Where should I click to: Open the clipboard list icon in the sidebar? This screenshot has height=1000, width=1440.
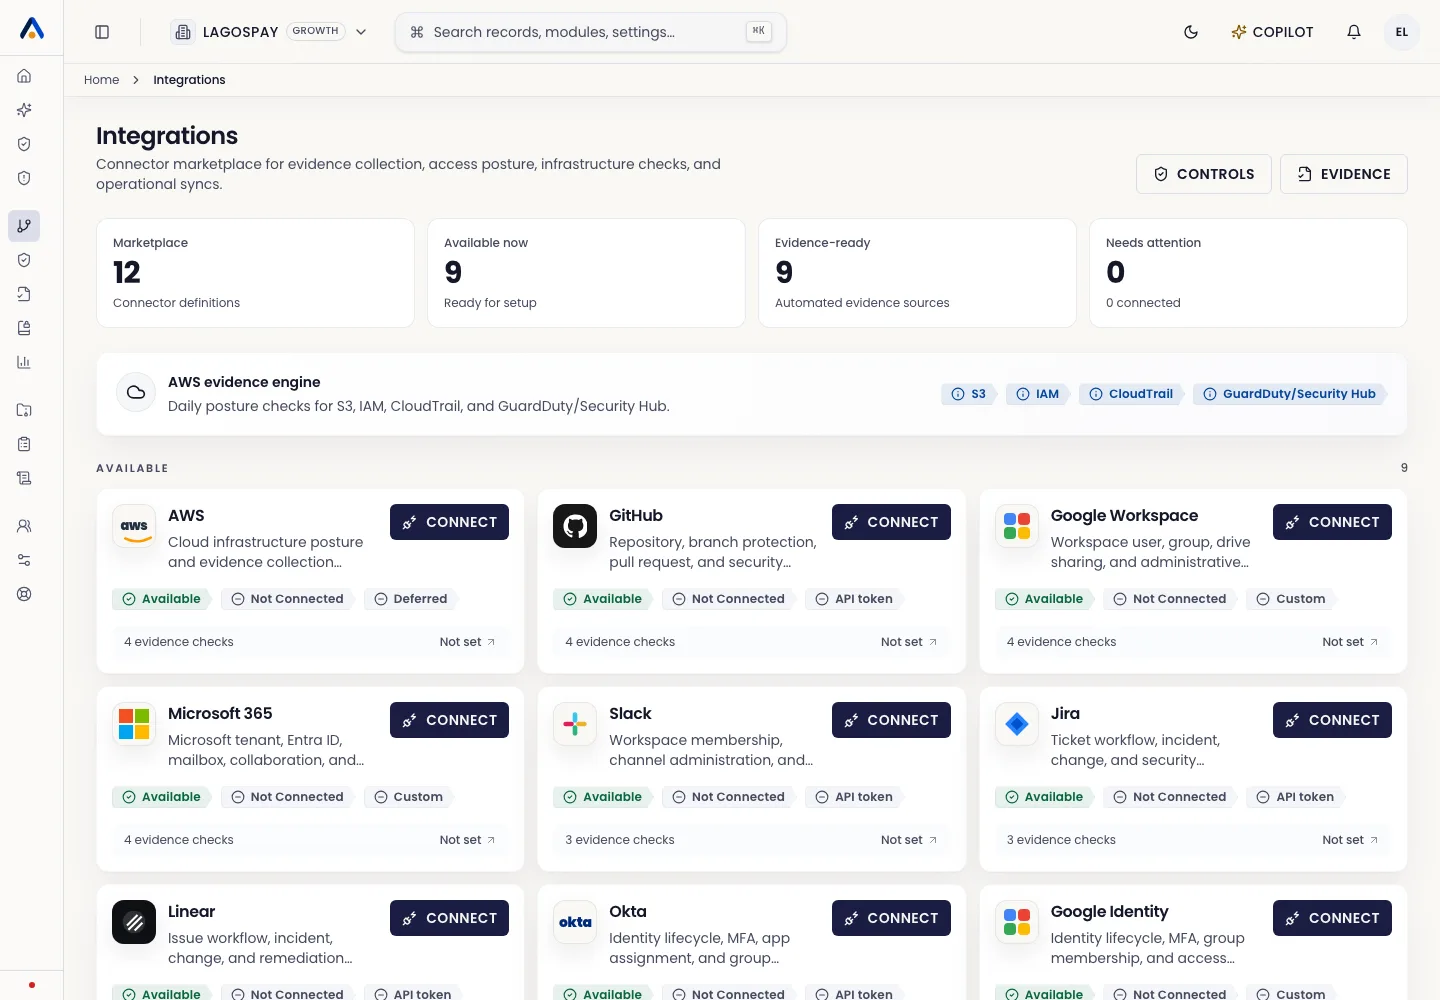pyautogui.click(x=24, y=444)
